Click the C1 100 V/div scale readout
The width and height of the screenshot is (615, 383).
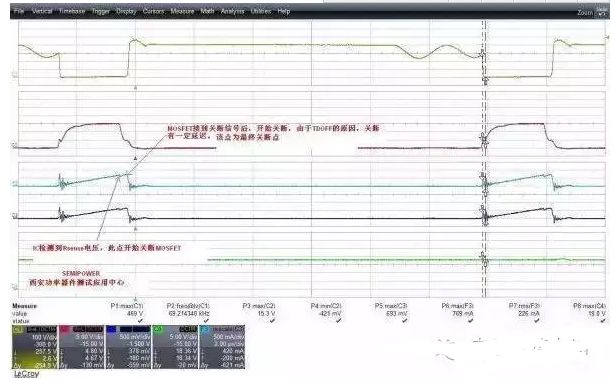pyautogui.click(x=43, y=337)
